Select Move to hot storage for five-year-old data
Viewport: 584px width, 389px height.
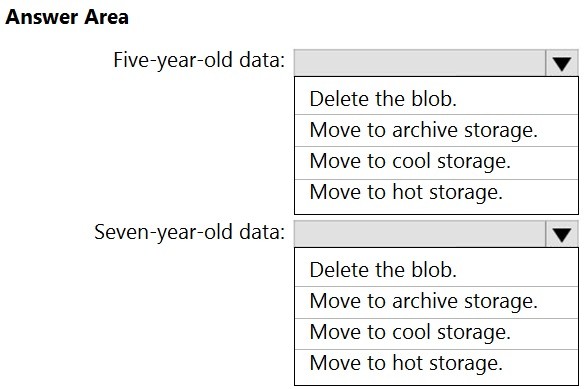pyautogui.click(x=436, y=193)
